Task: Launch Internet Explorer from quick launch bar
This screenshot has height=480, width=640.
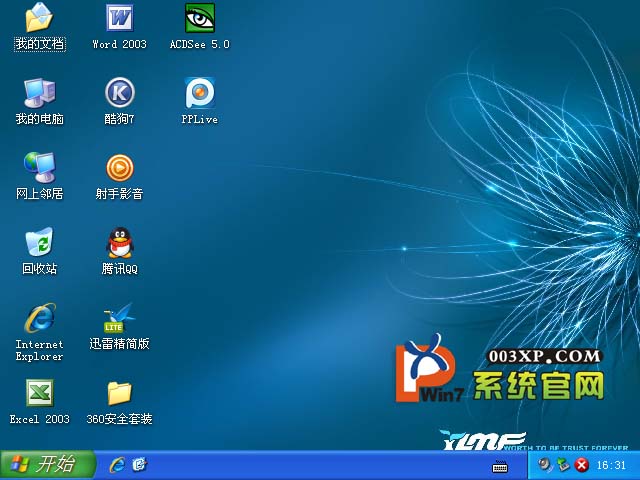Action: [x=118, y=465]
